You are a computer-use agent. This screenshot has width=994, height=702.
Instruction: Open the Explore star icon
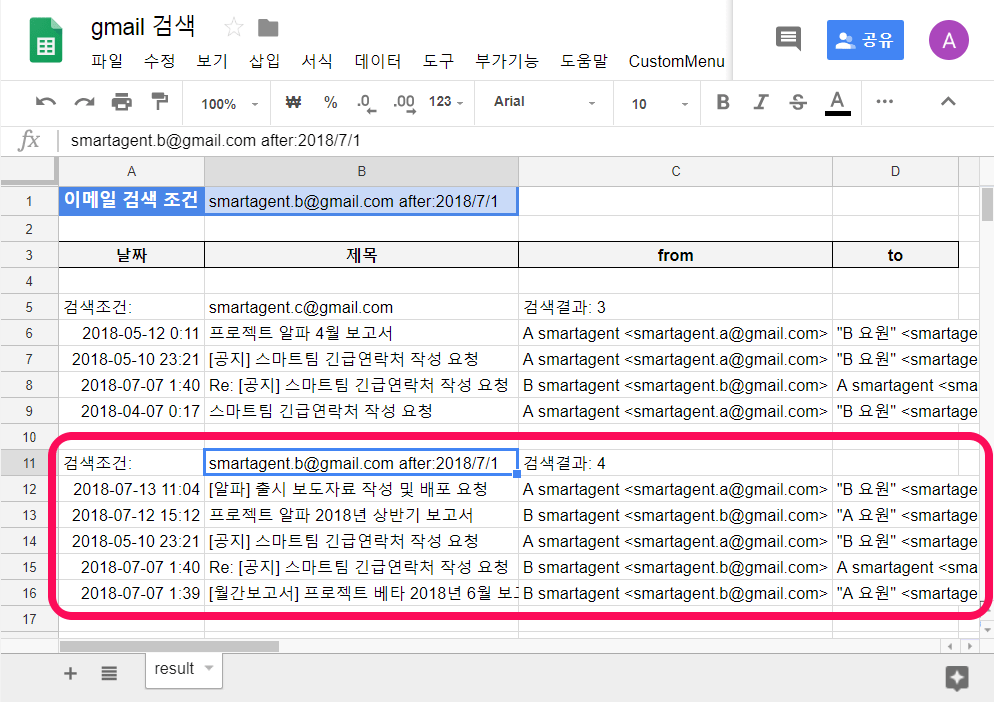click(957, 679)
